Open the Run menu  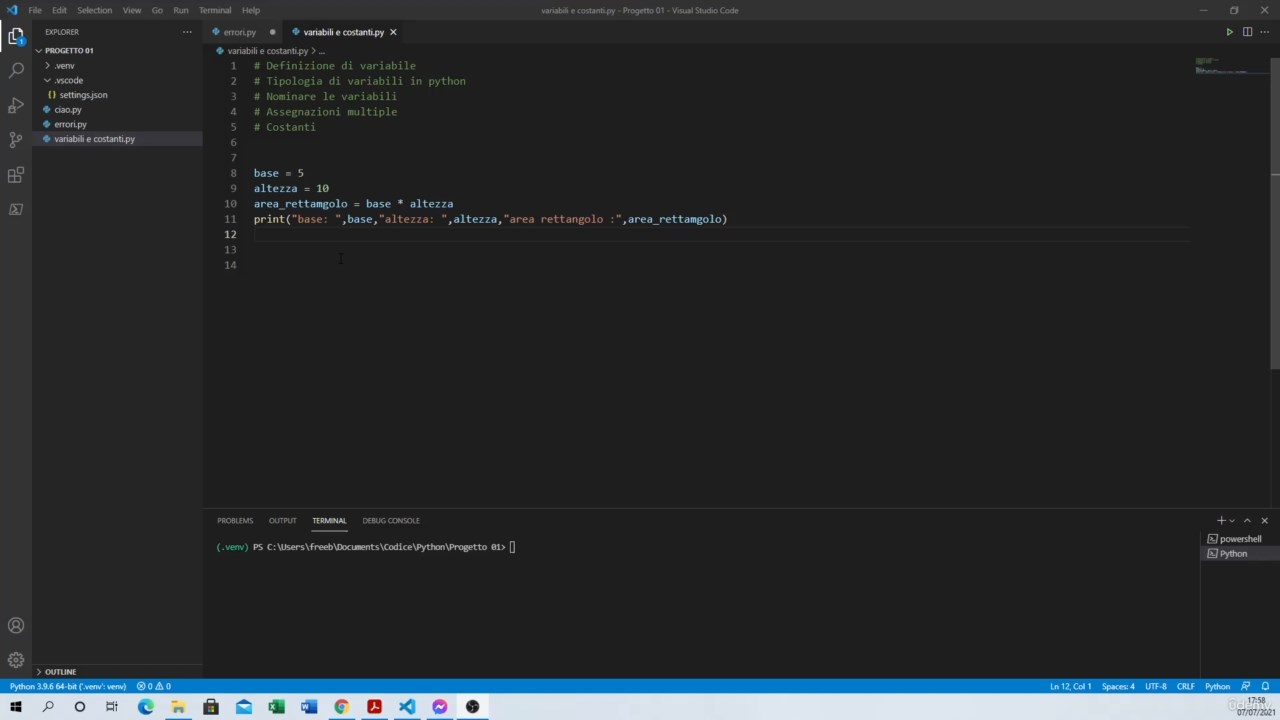tap(181, 10)
